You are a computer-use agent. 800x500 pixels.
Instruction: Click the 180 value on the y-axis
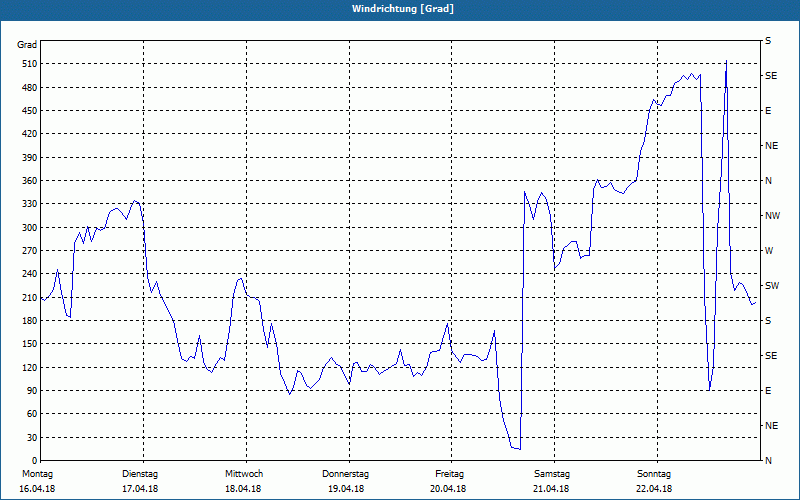pos(30,321)
